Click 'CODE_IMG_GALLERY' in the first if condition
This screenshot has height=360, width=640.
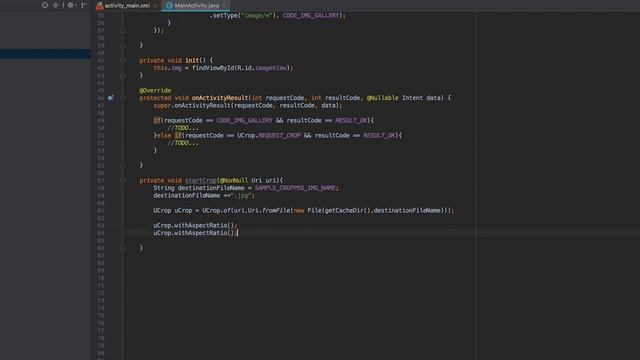[244, 120]
